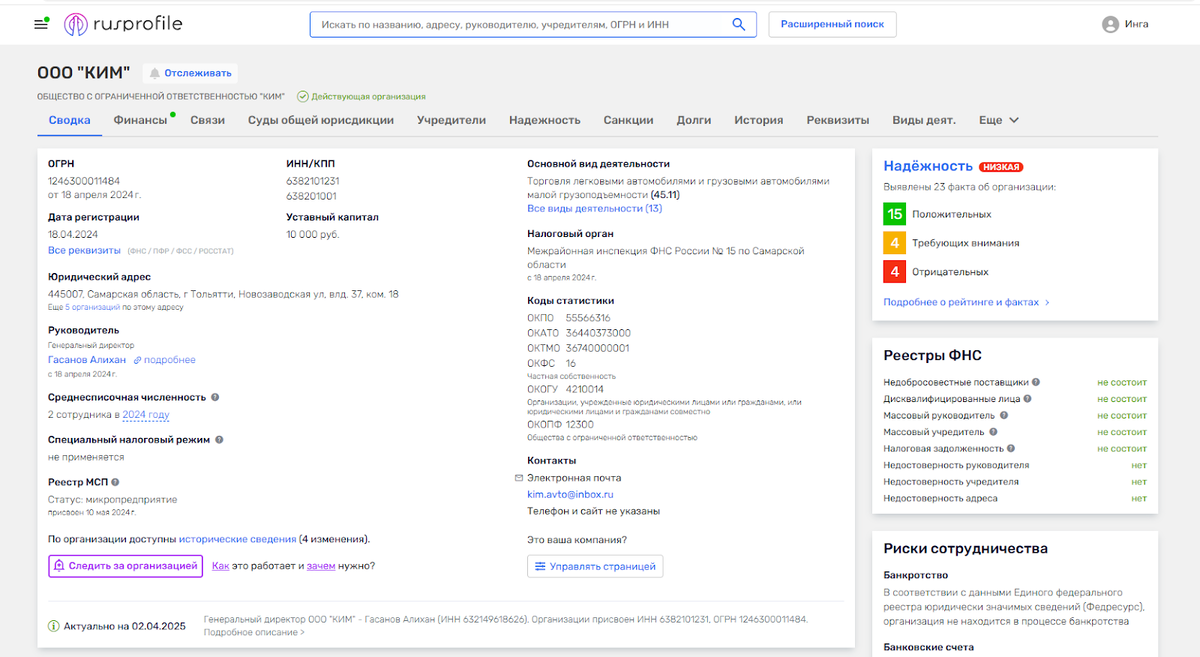Click the red 4 negative facts badge

point(895,272)
